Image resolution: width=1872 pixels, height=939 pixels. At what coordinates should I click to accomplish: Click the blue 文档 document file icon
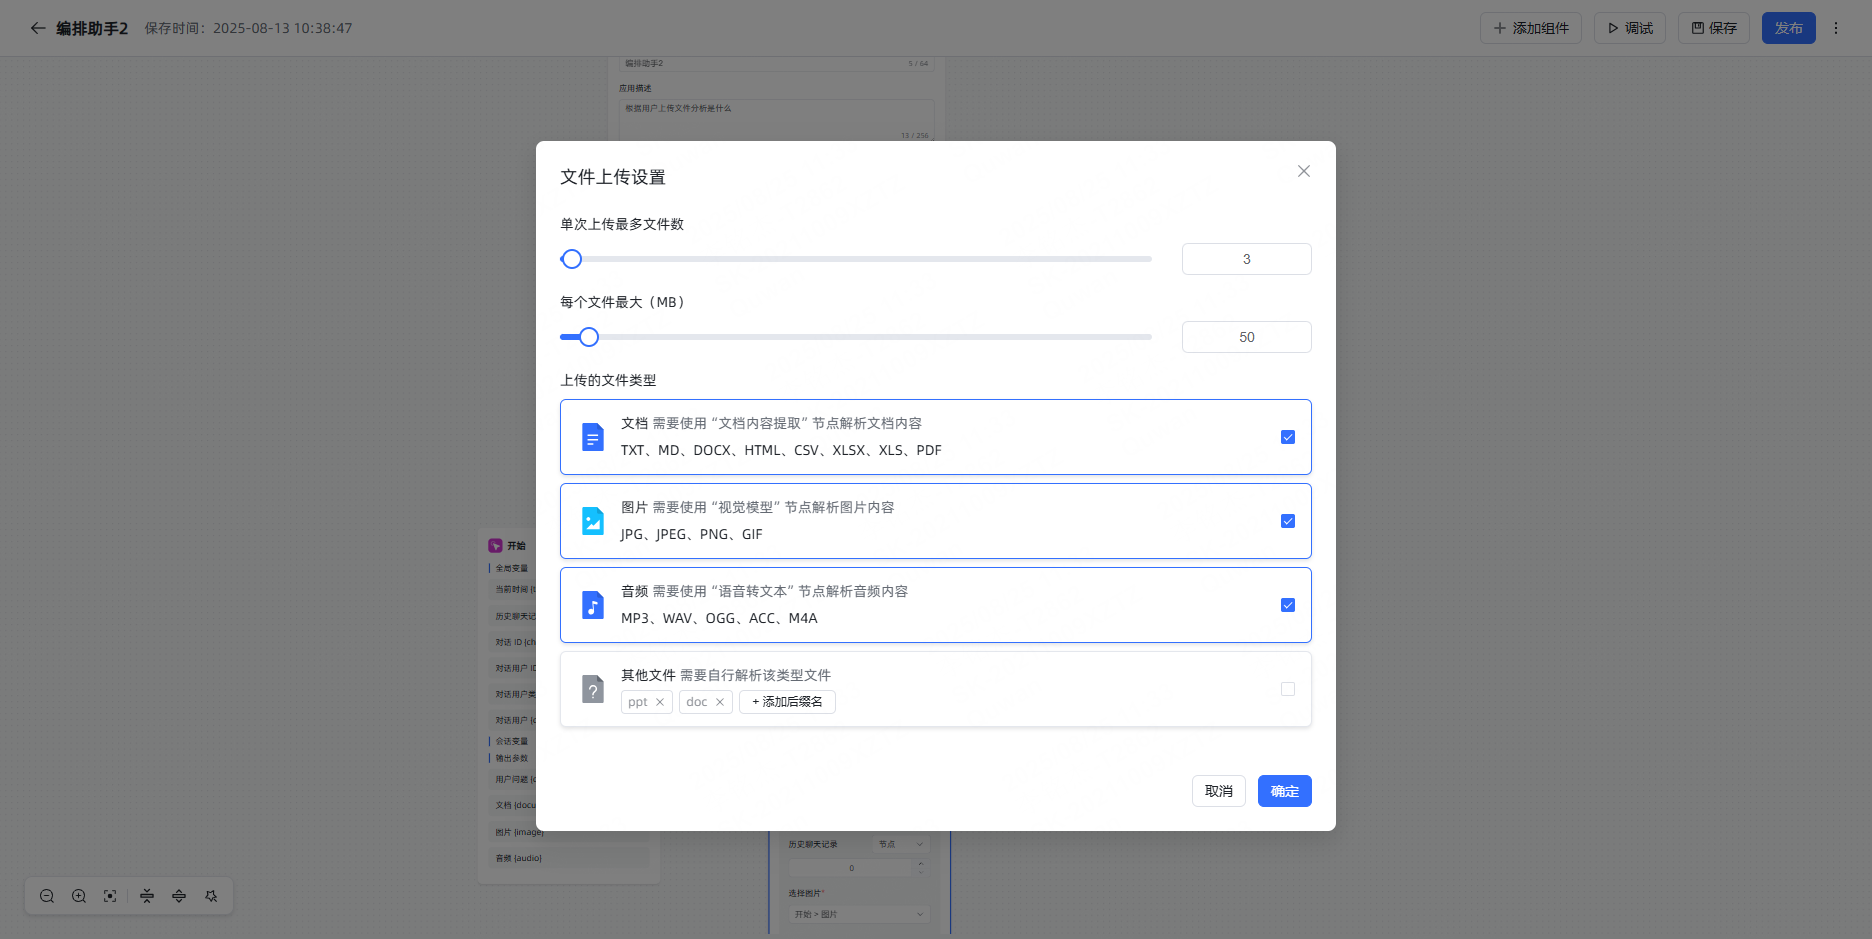pos(593,437)
